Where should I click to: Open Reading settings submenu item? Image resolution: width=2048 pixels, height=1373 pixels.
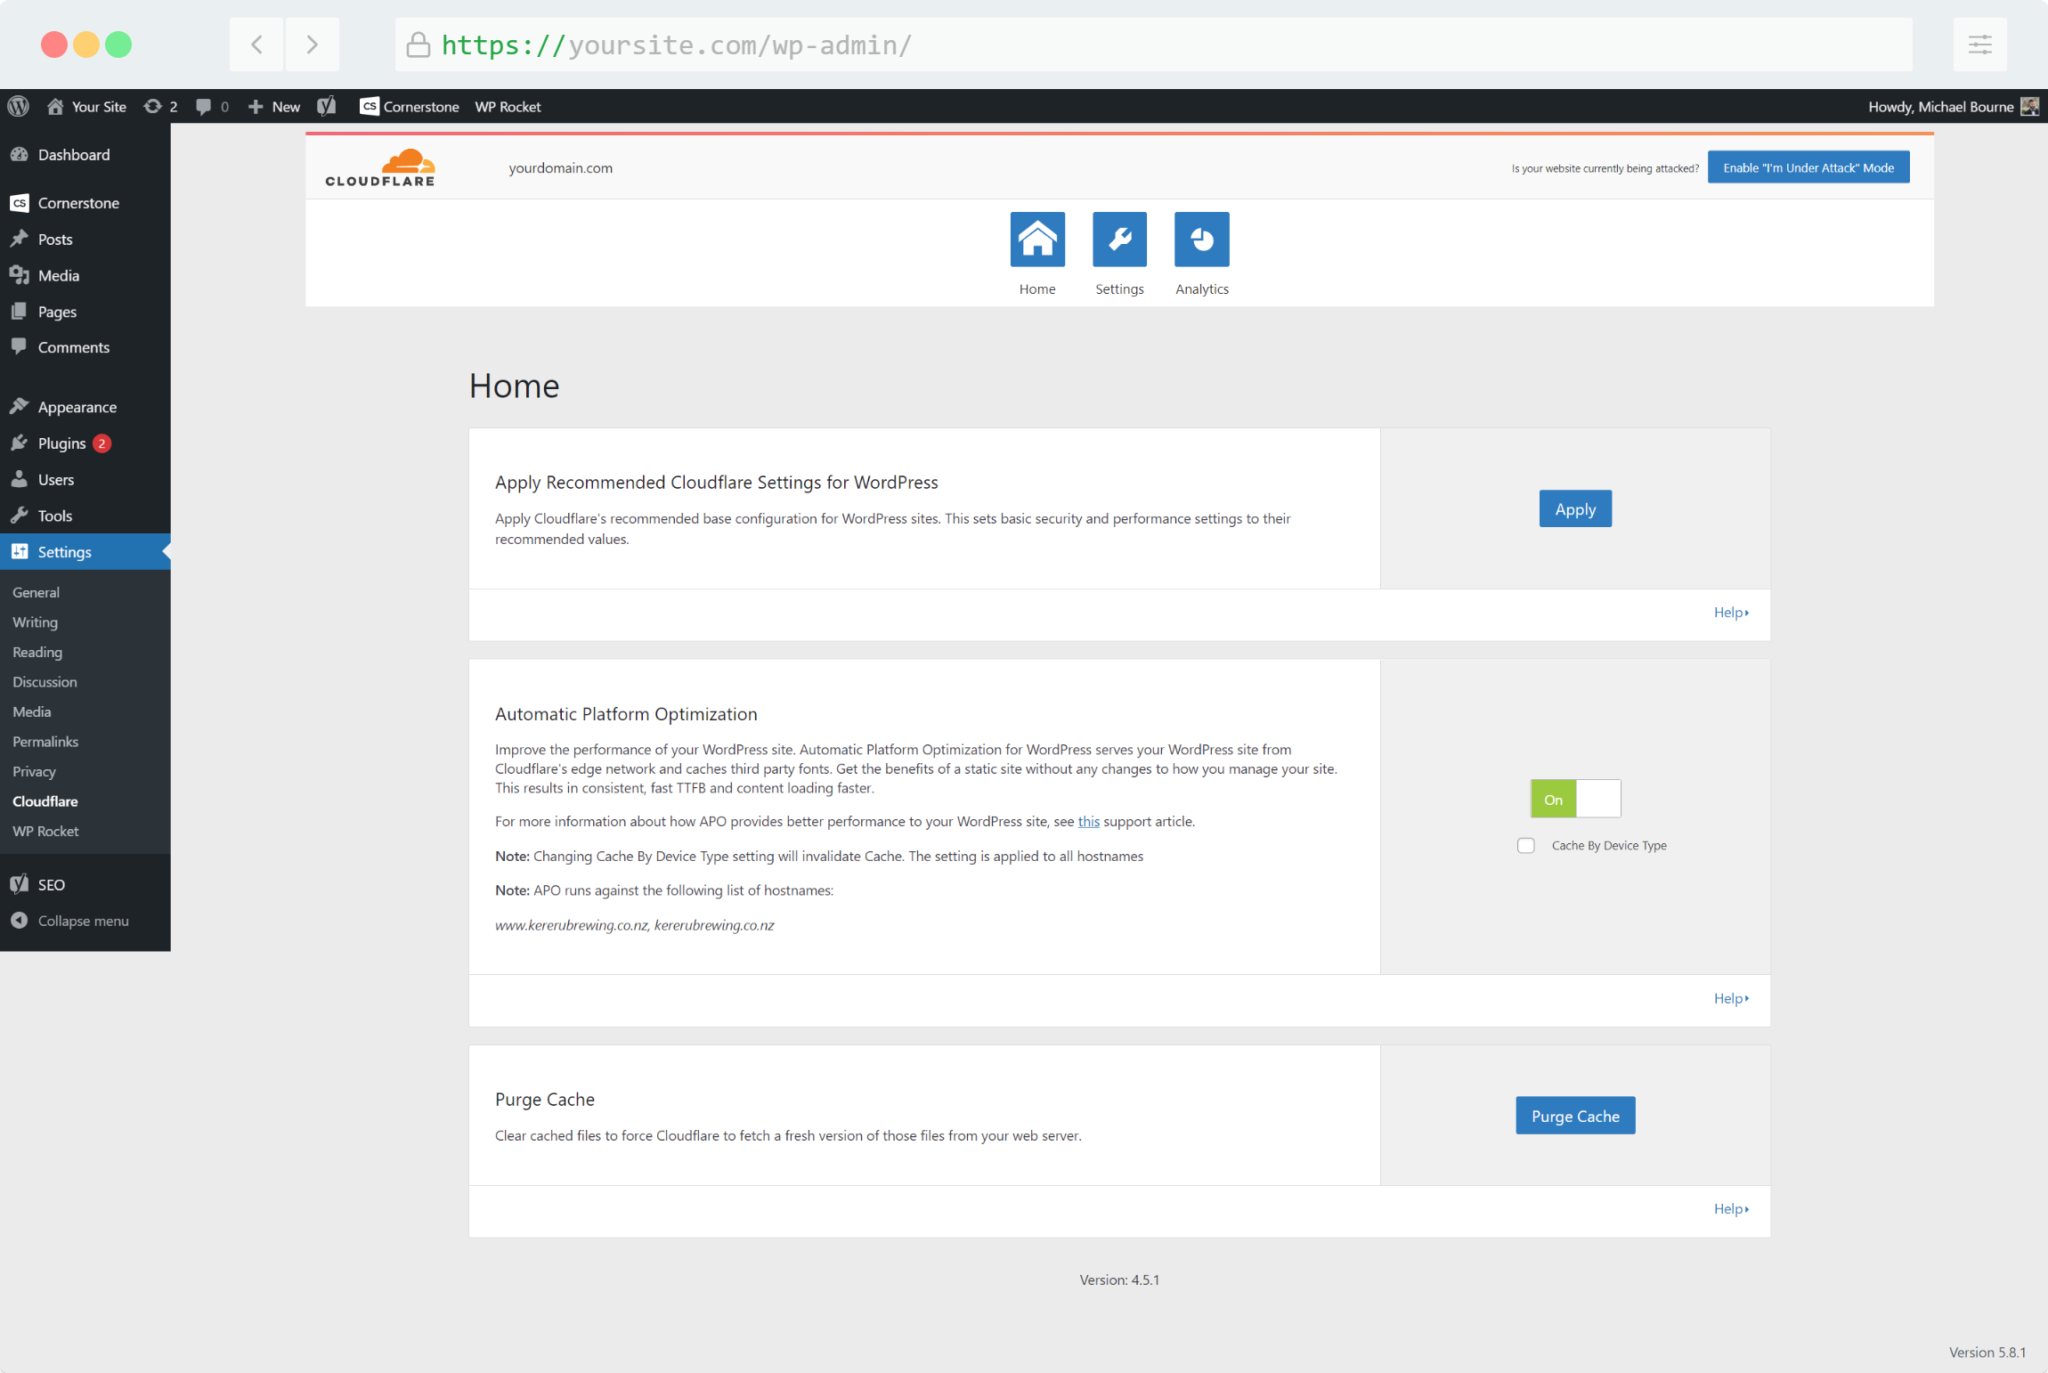click(37, 652)
